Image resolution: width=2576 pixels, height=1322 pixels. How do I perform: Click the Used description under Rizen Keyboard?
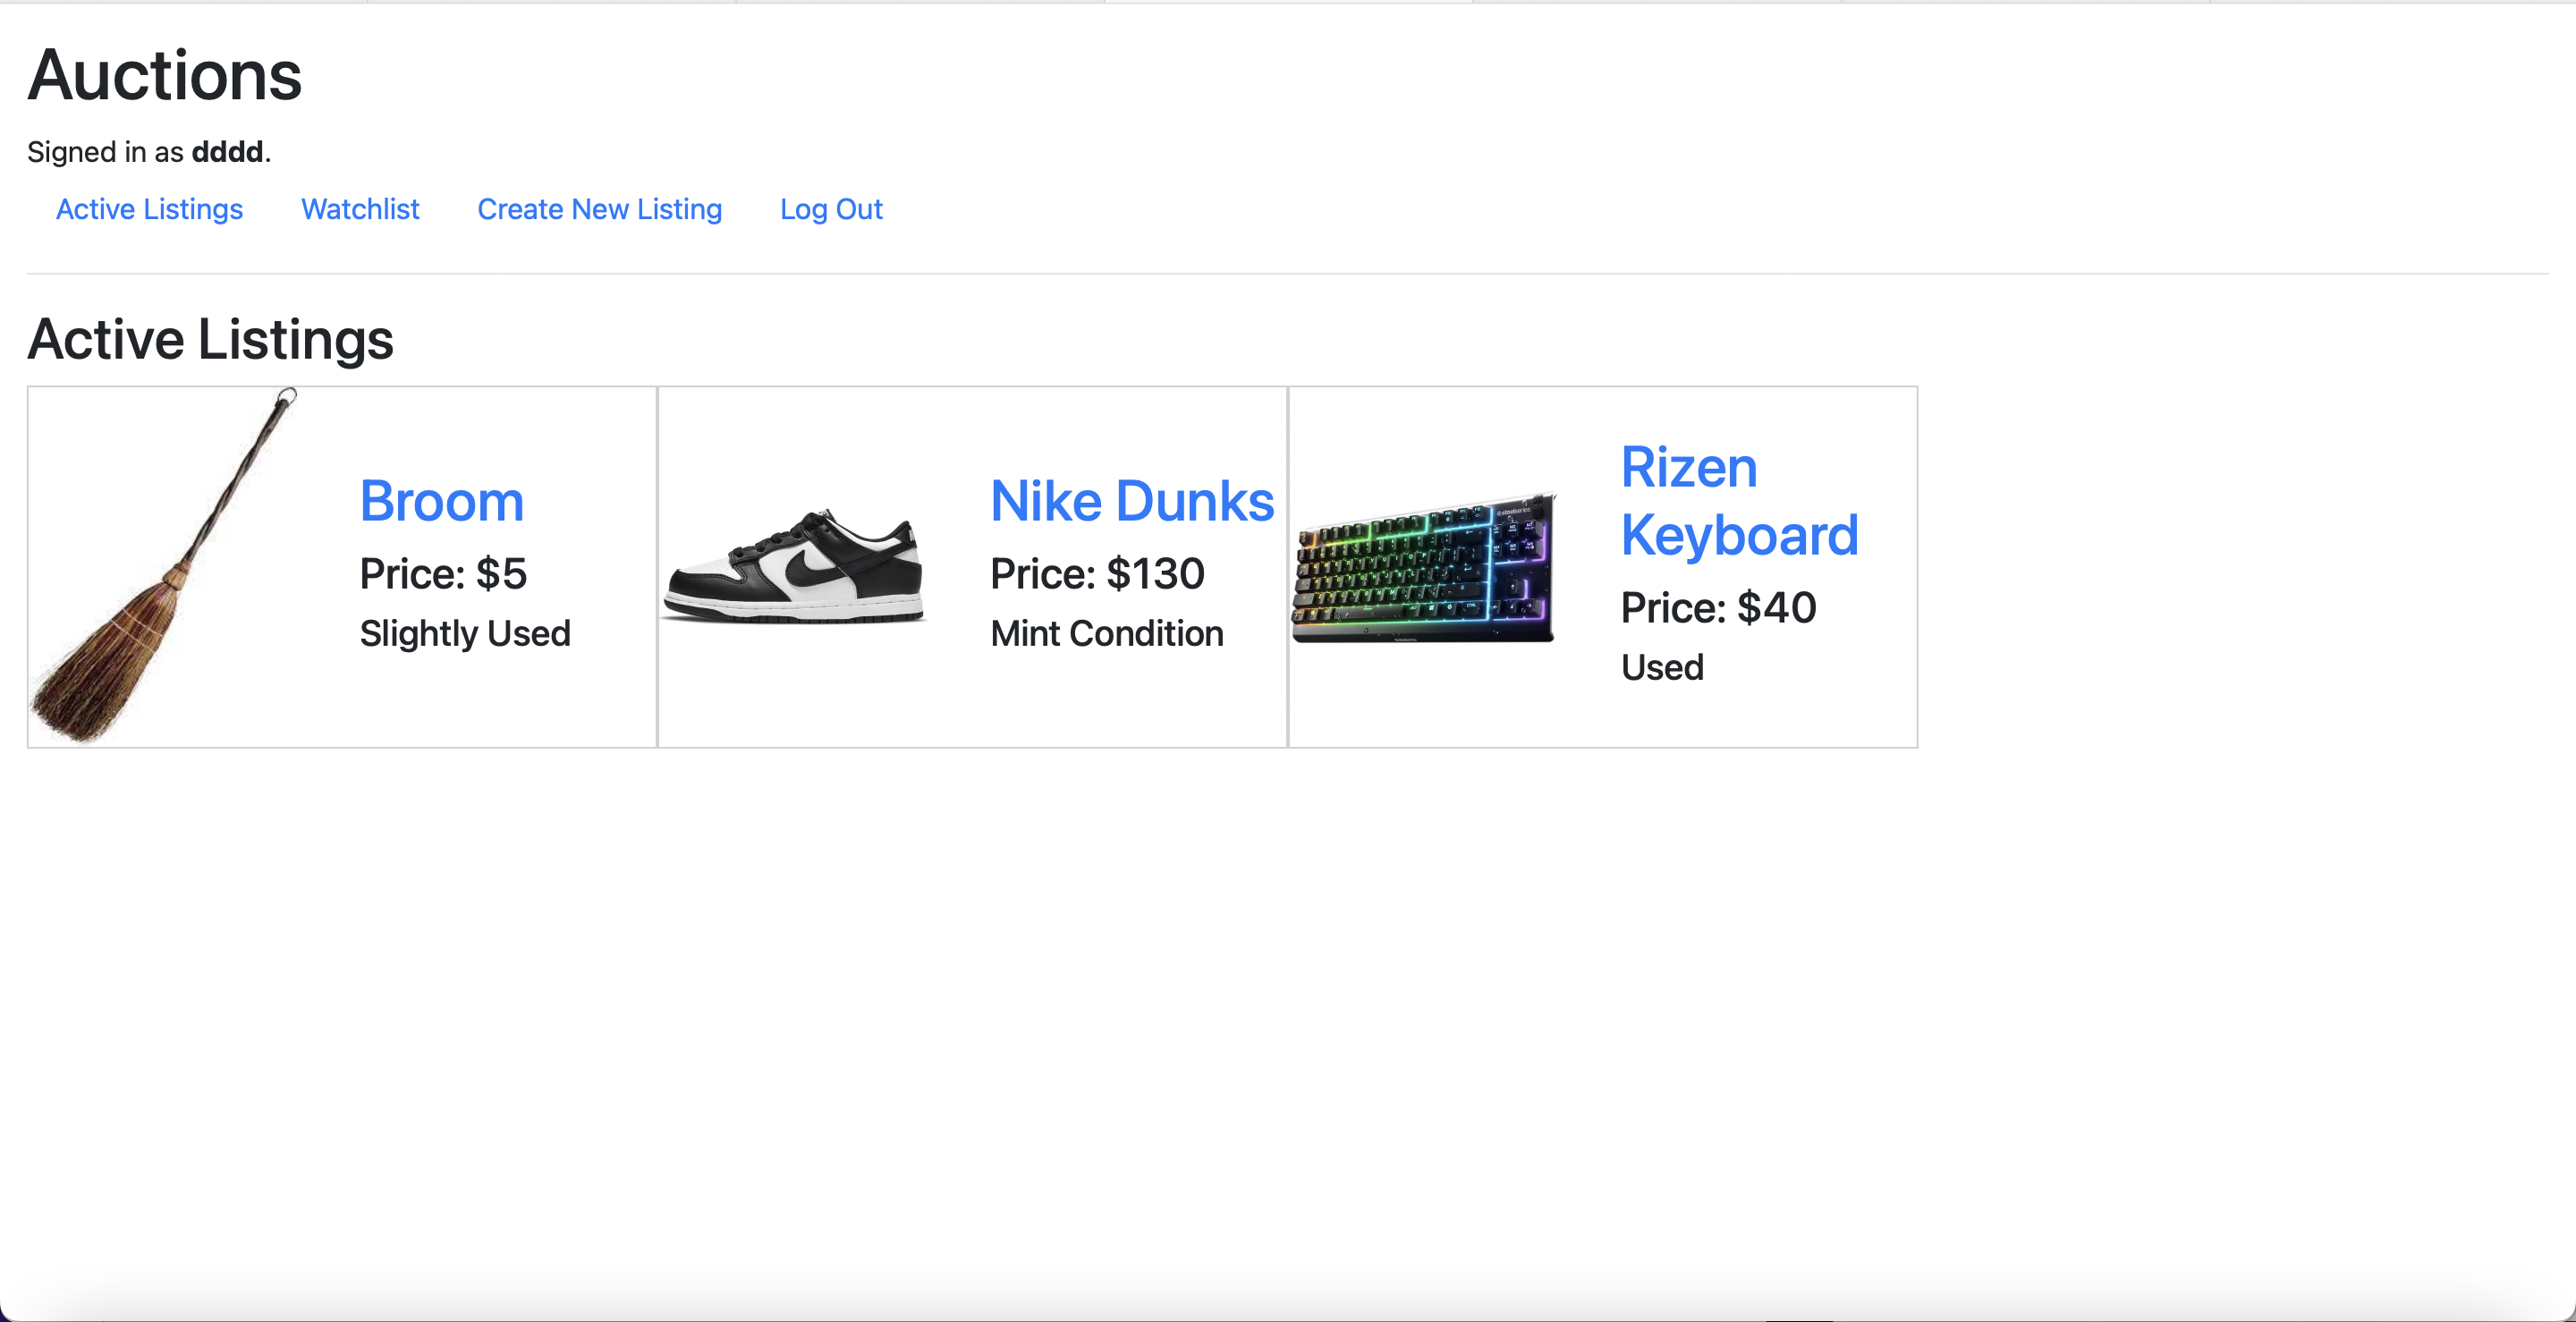(1662, 667)
